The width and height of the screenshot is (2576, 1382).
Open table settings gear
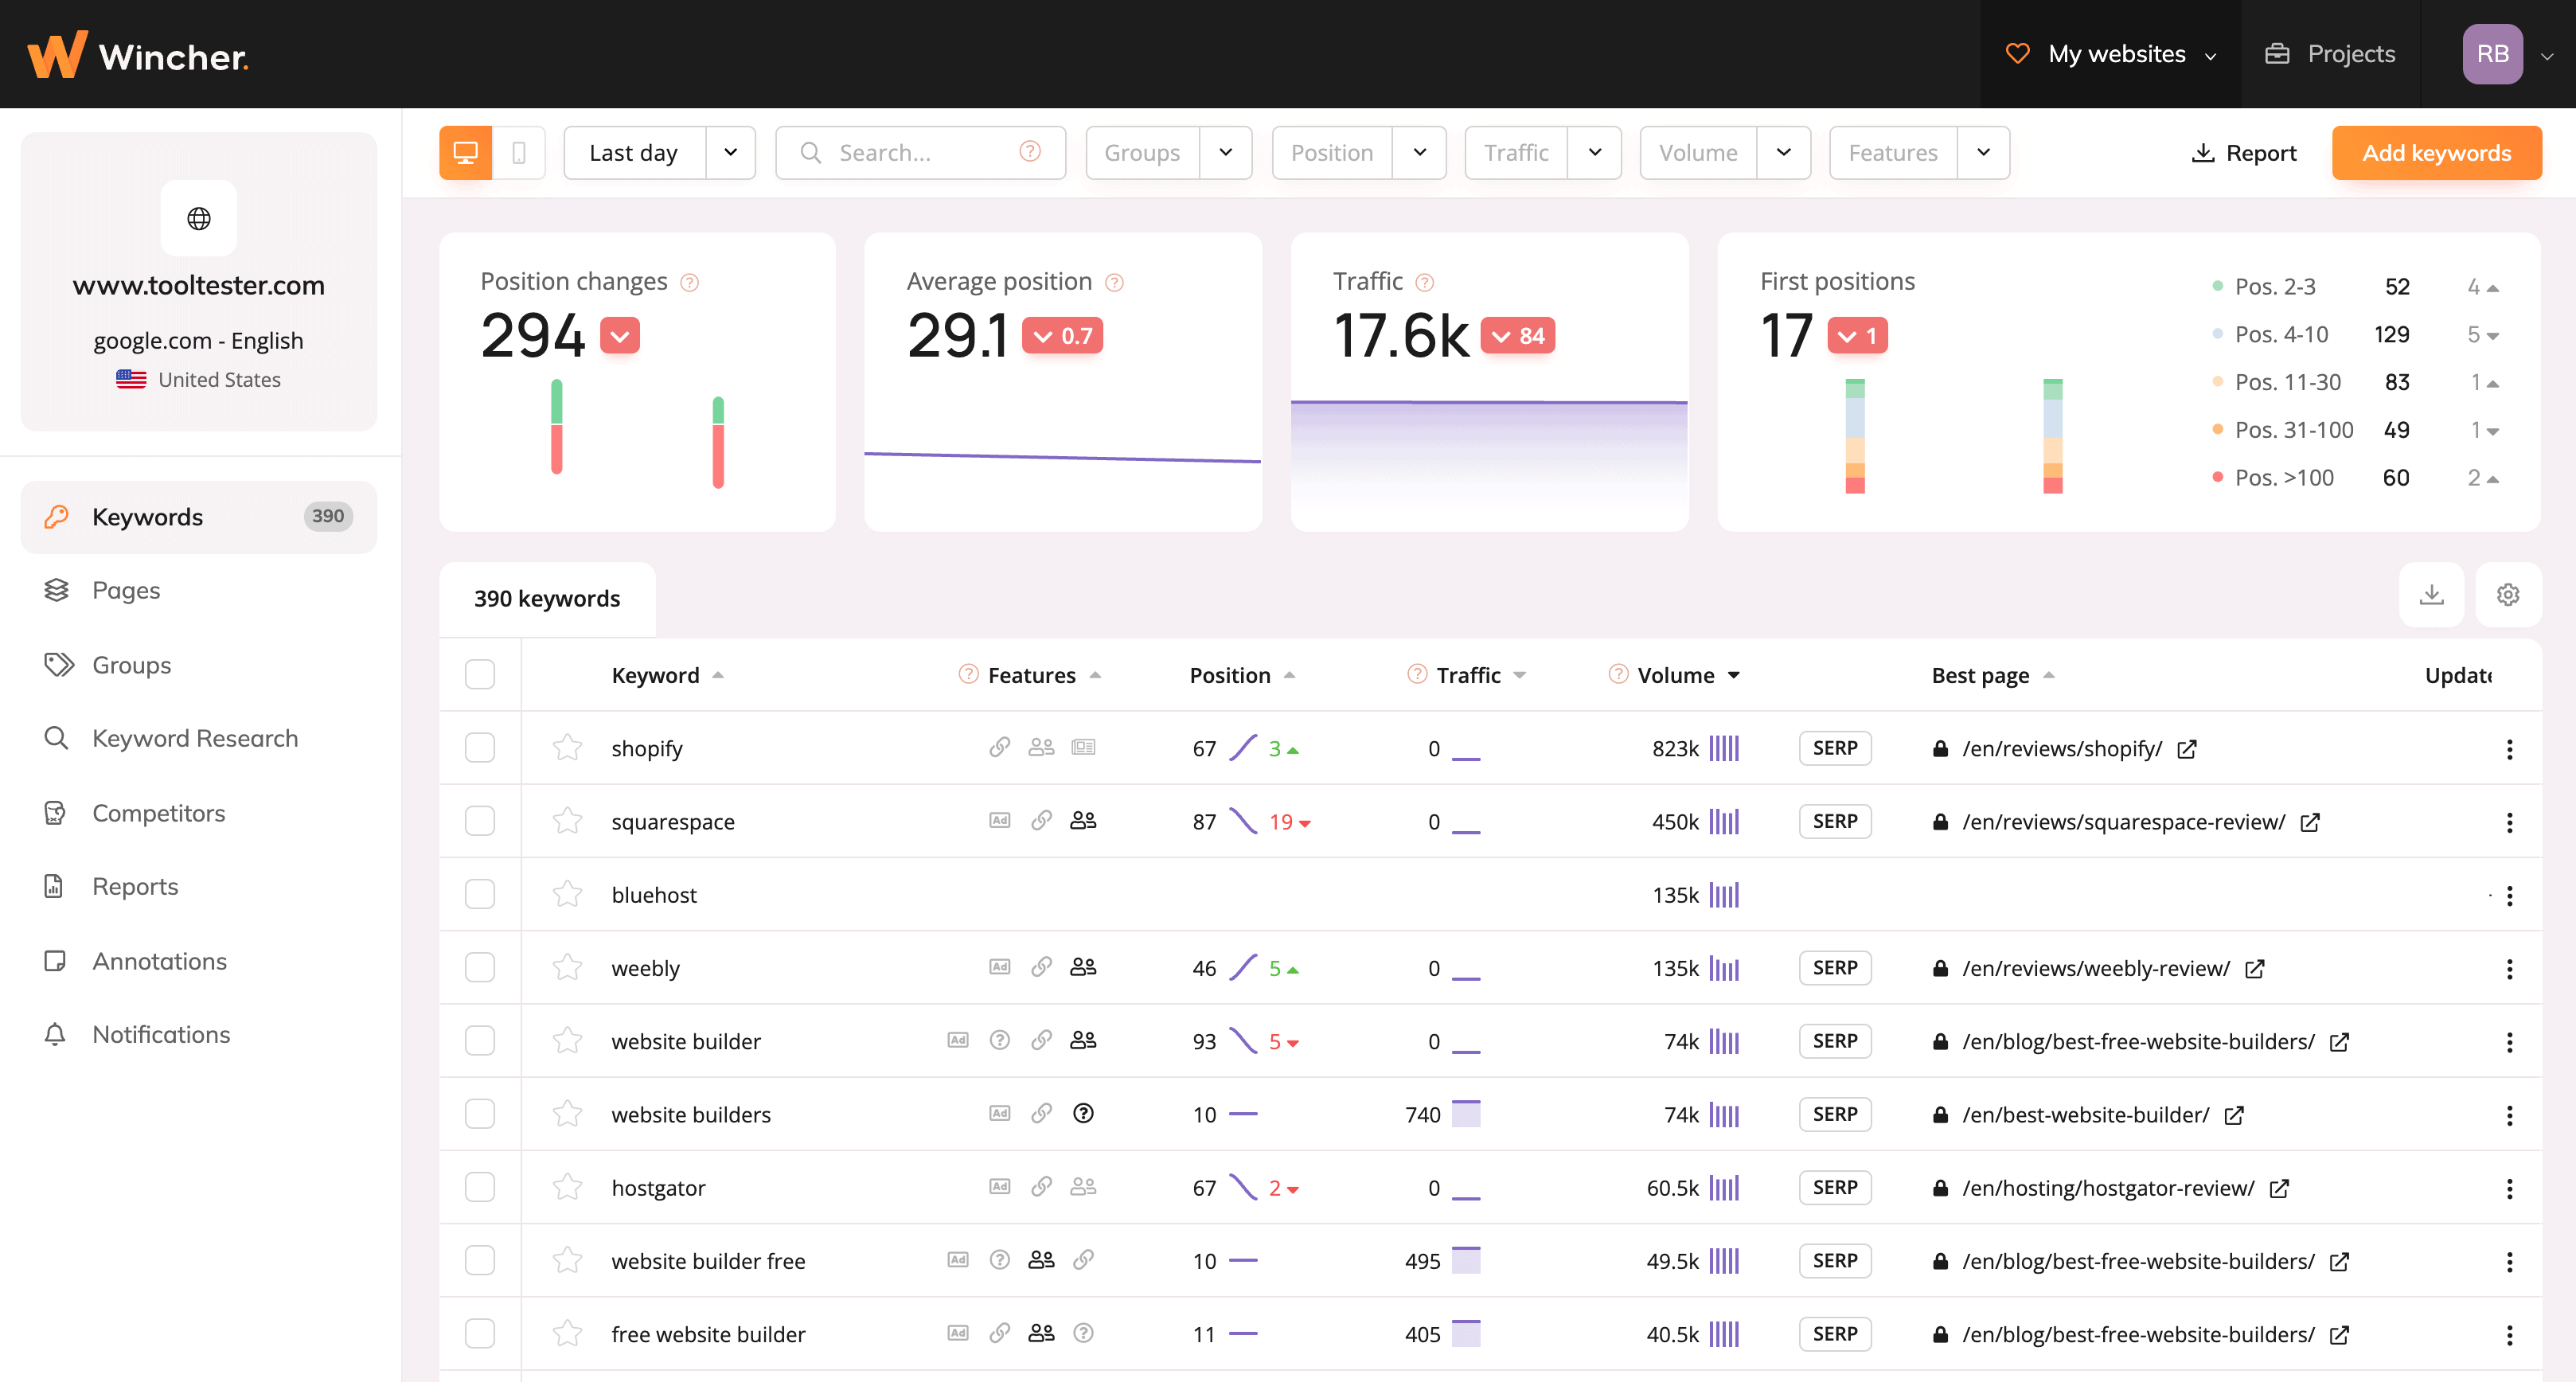[2507, 595]
